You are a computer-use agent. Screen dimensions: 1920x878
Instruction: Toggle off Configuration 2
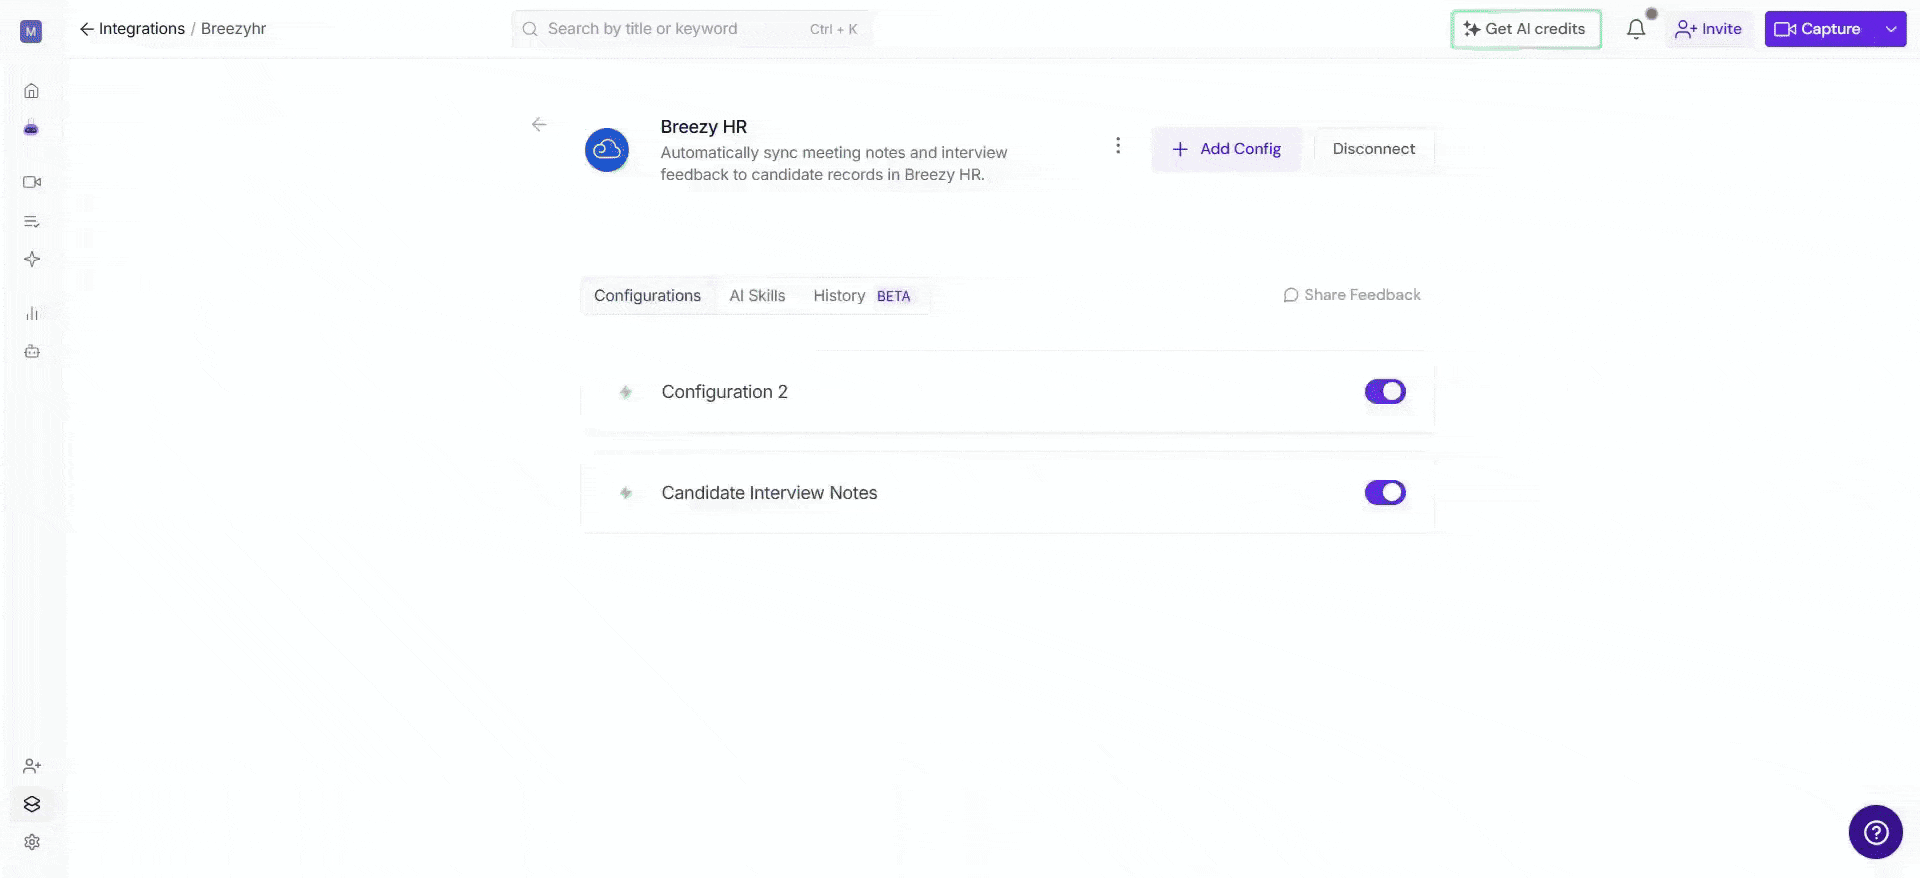coord(1385,392)
